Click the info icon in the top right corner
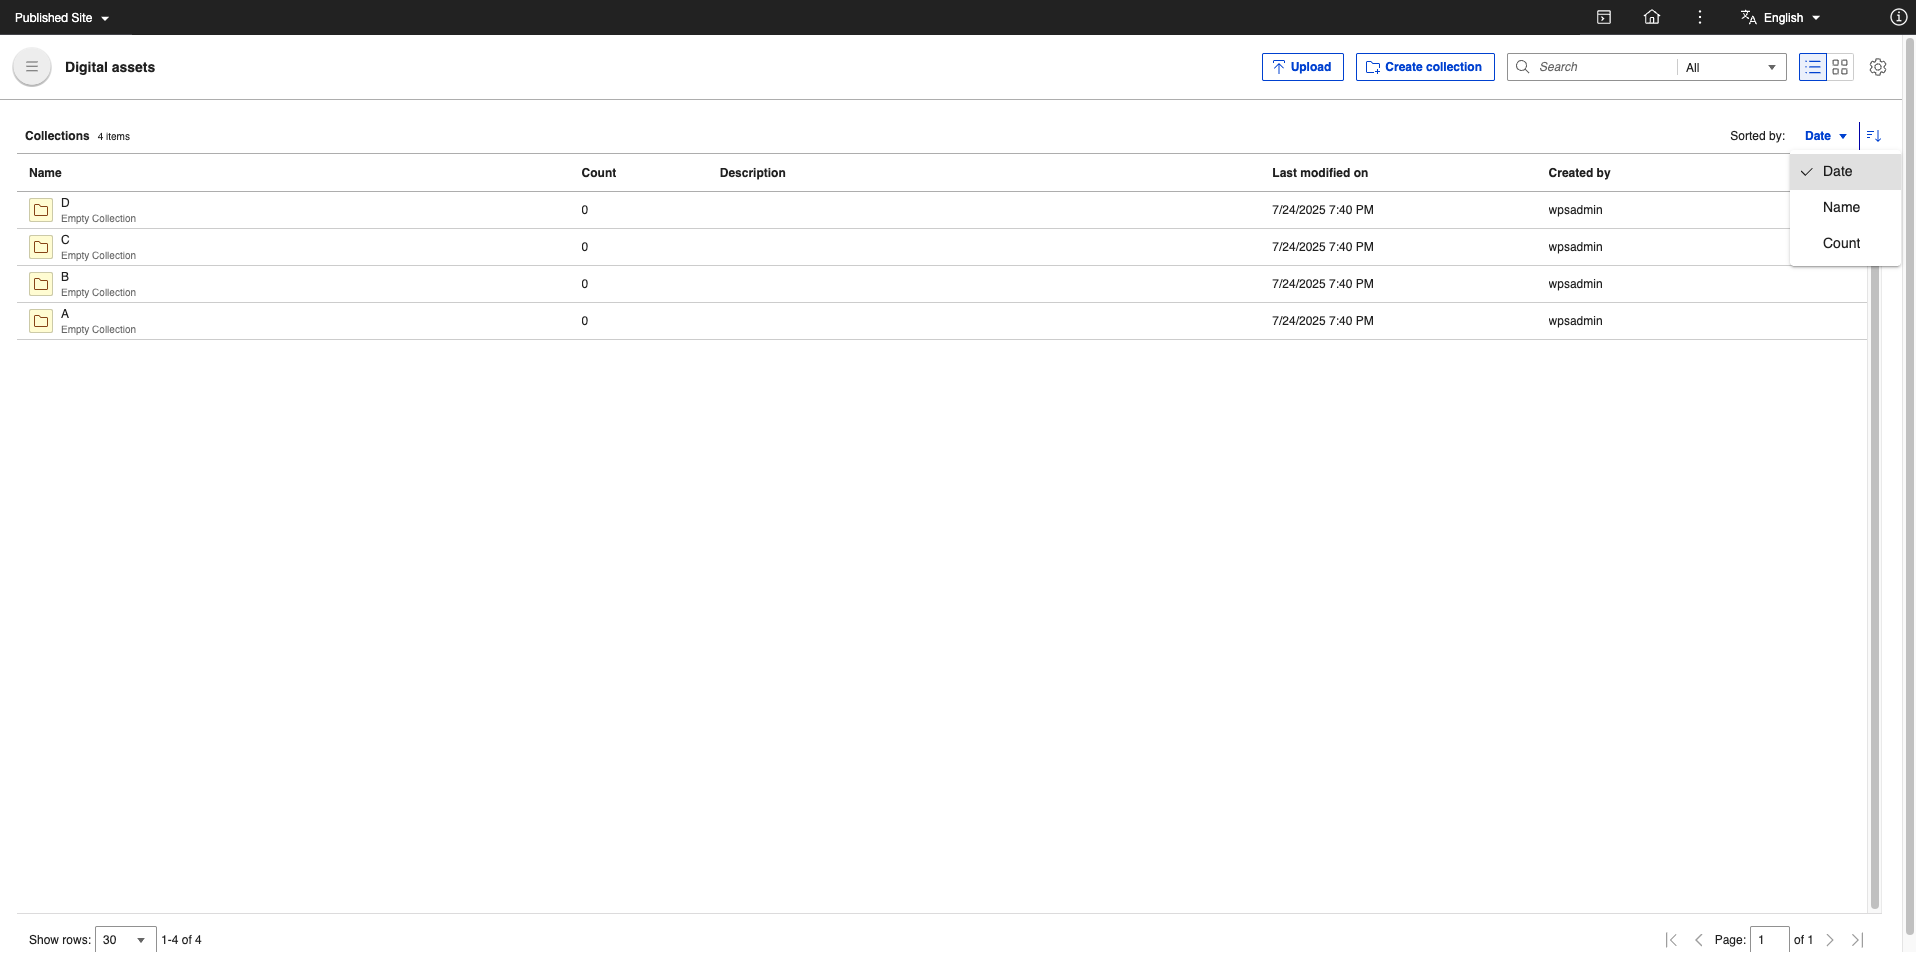This screenshot has width=1916, height=955. coord(1897,17)
